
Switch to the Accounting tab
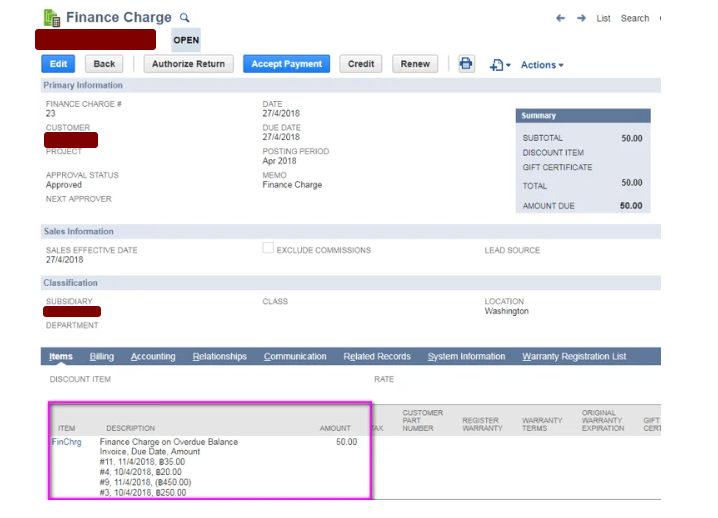pos(153,356)
